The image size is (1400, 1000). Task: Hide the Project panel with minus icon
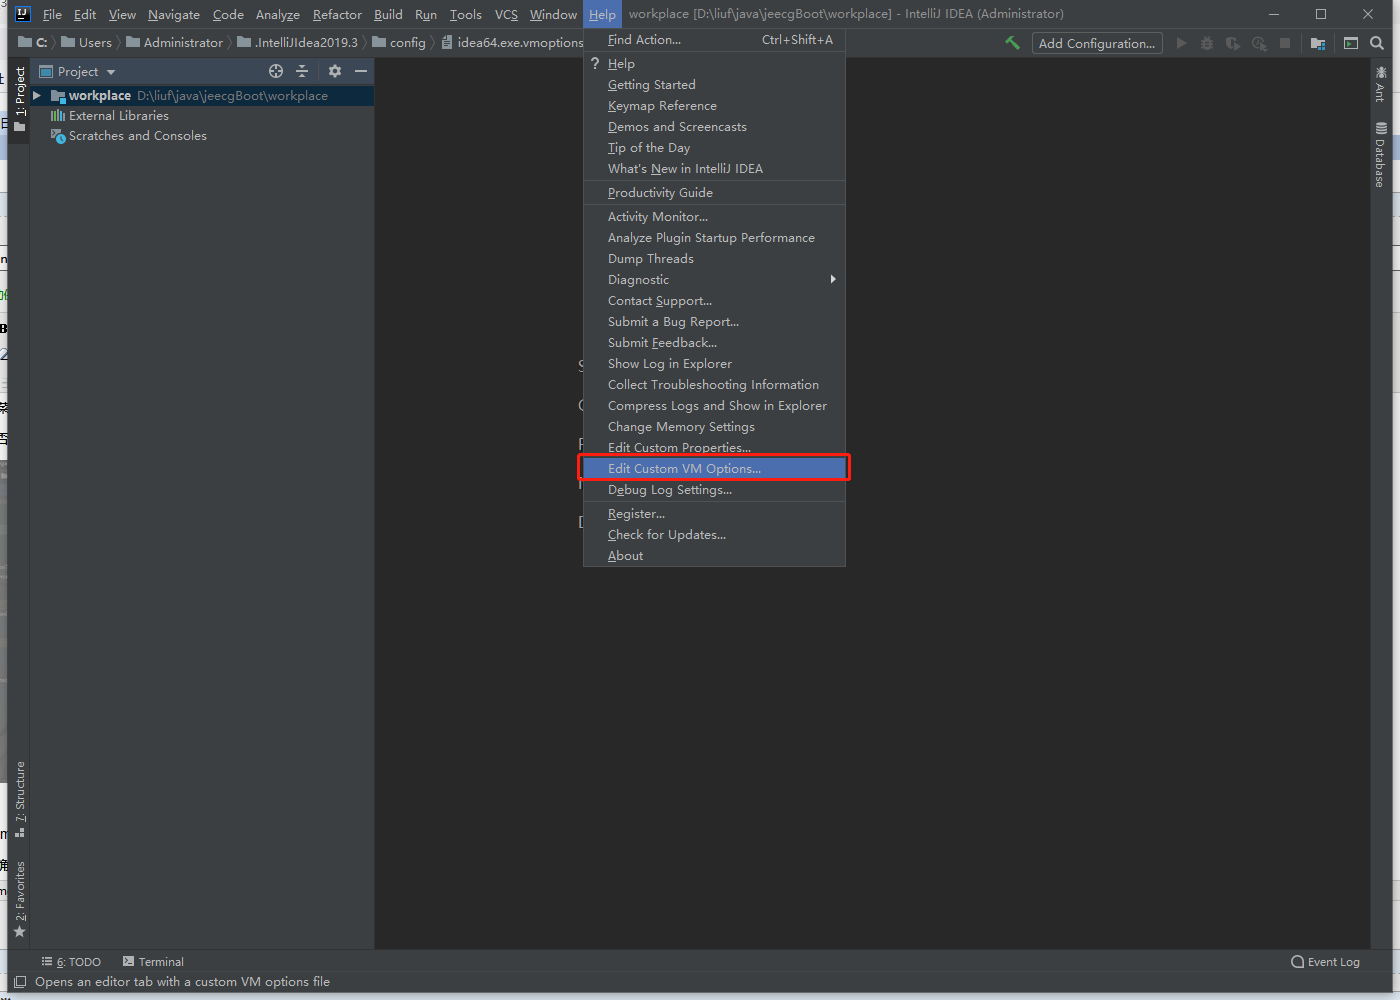coord(361,71)
